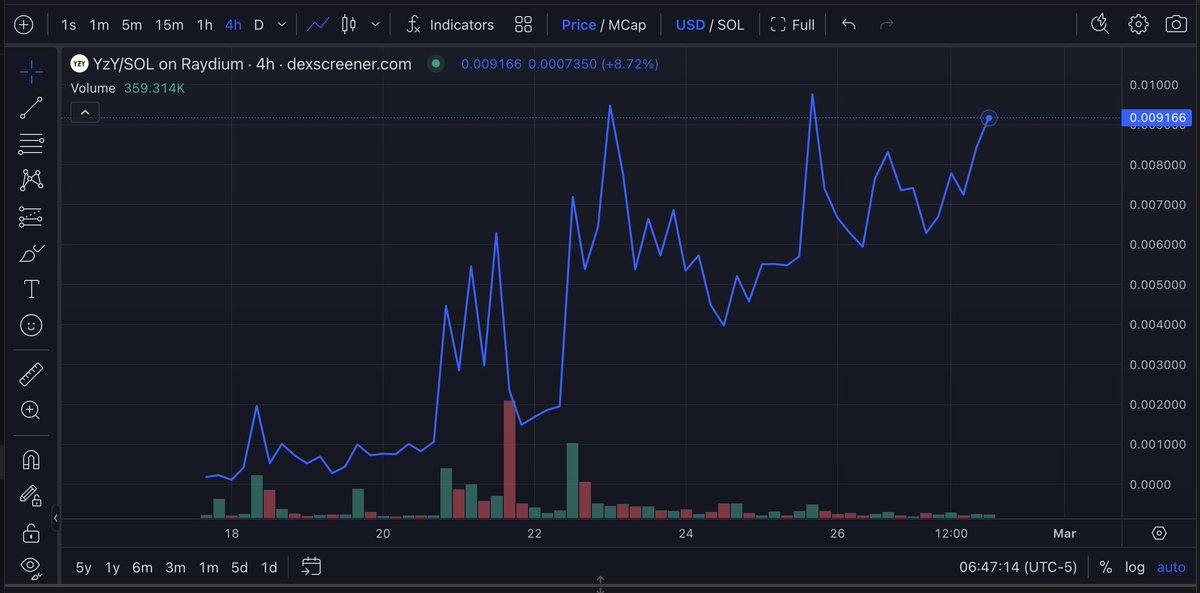Select the forecasting and measurement tool
Viewport: 1200px width, 593px height.
(31, 217)
